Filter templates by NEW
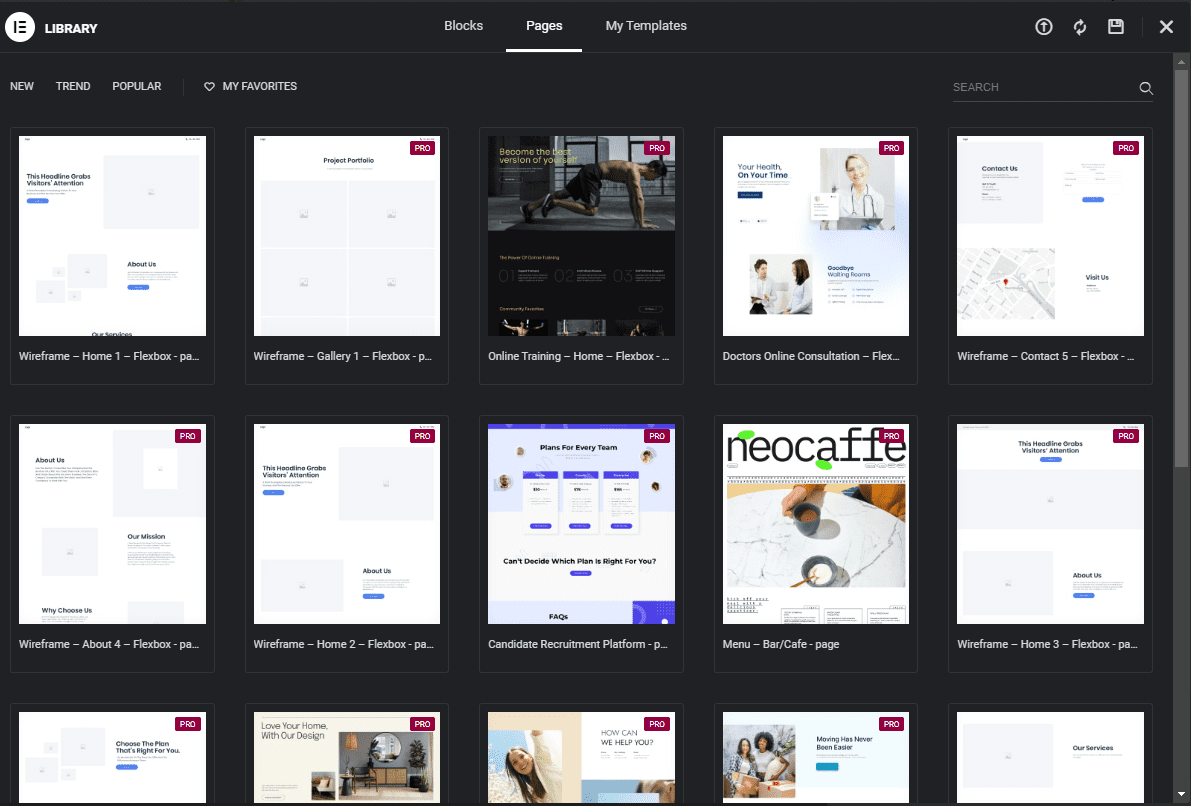Image resolution: width=1191 pixels, height=806 pixels. [x=22, y=87]
